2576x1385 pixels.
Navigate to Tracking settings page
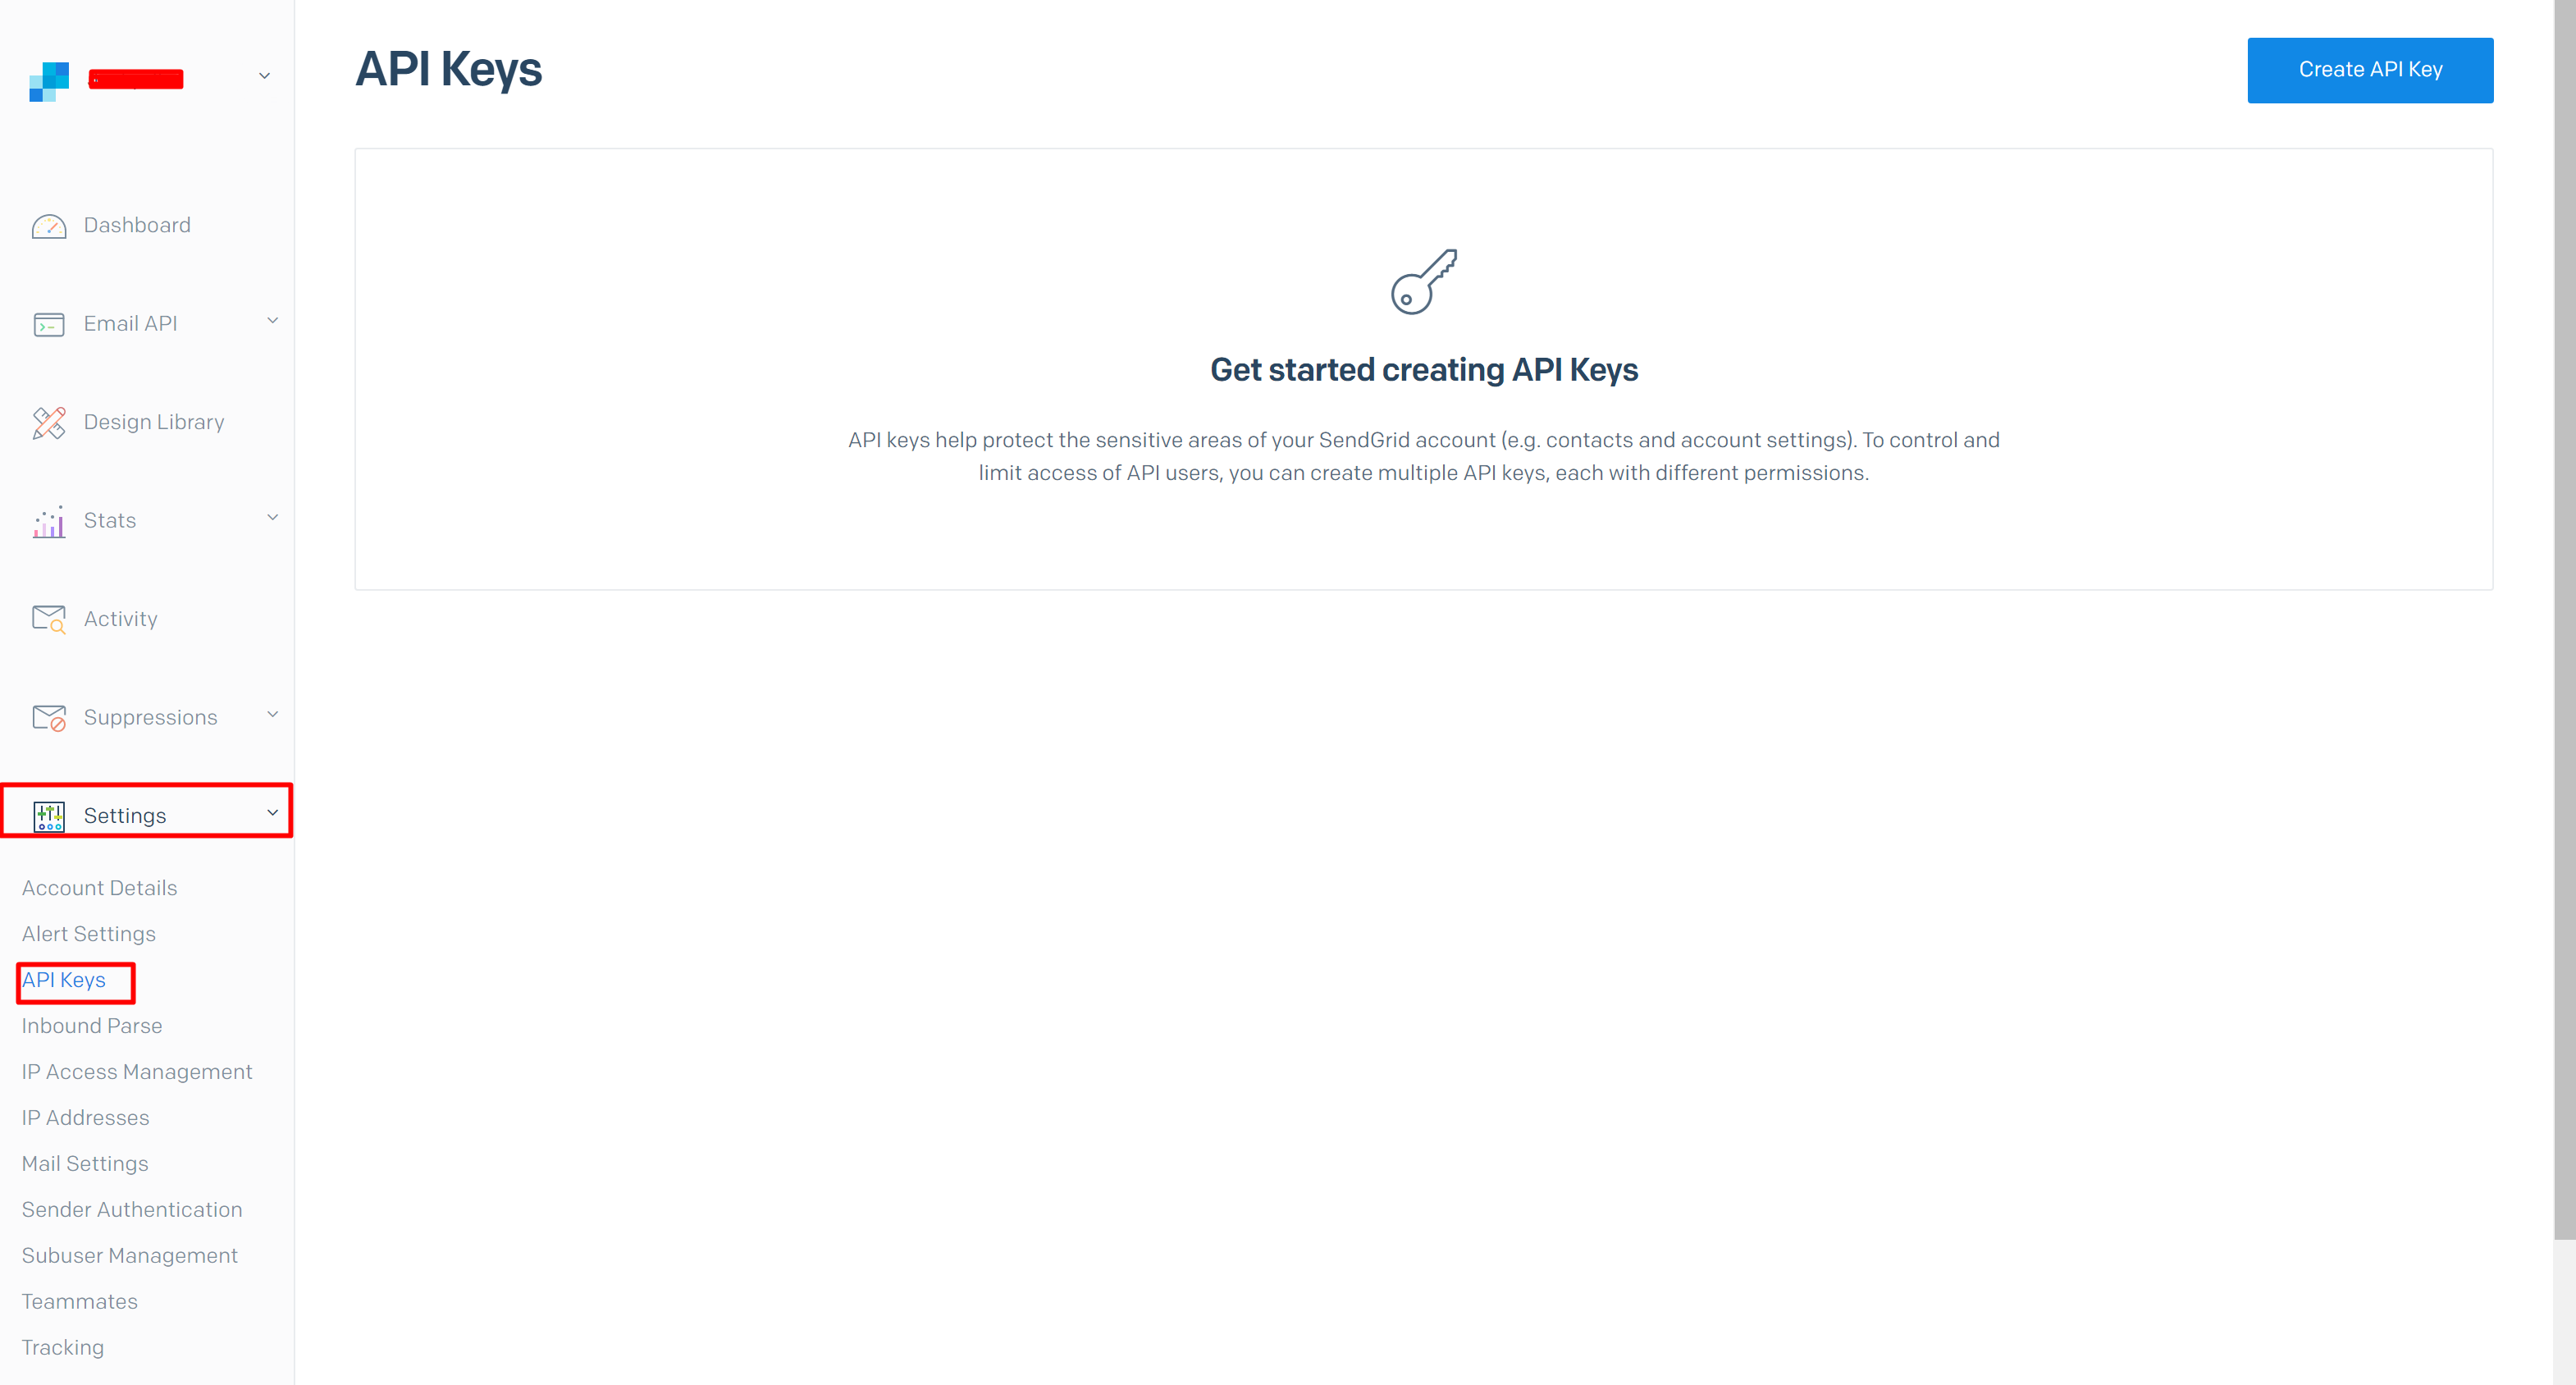[x=63, y=1347]
